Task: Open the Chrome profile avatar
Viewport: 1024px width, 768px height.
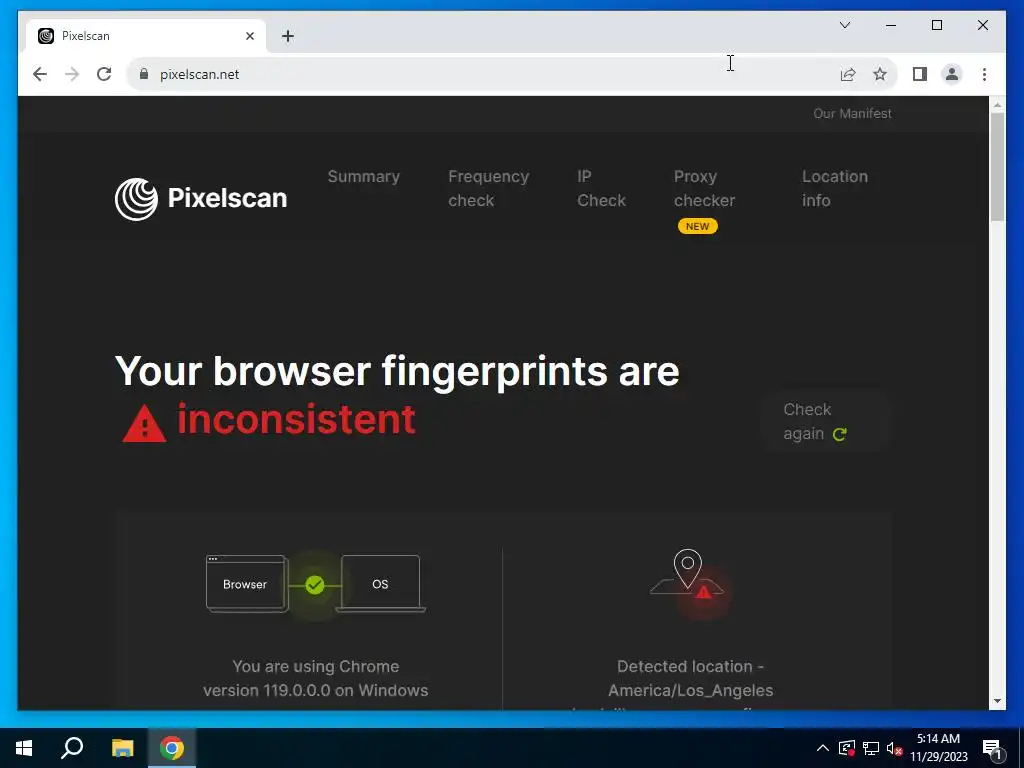Action: (952, 74)
